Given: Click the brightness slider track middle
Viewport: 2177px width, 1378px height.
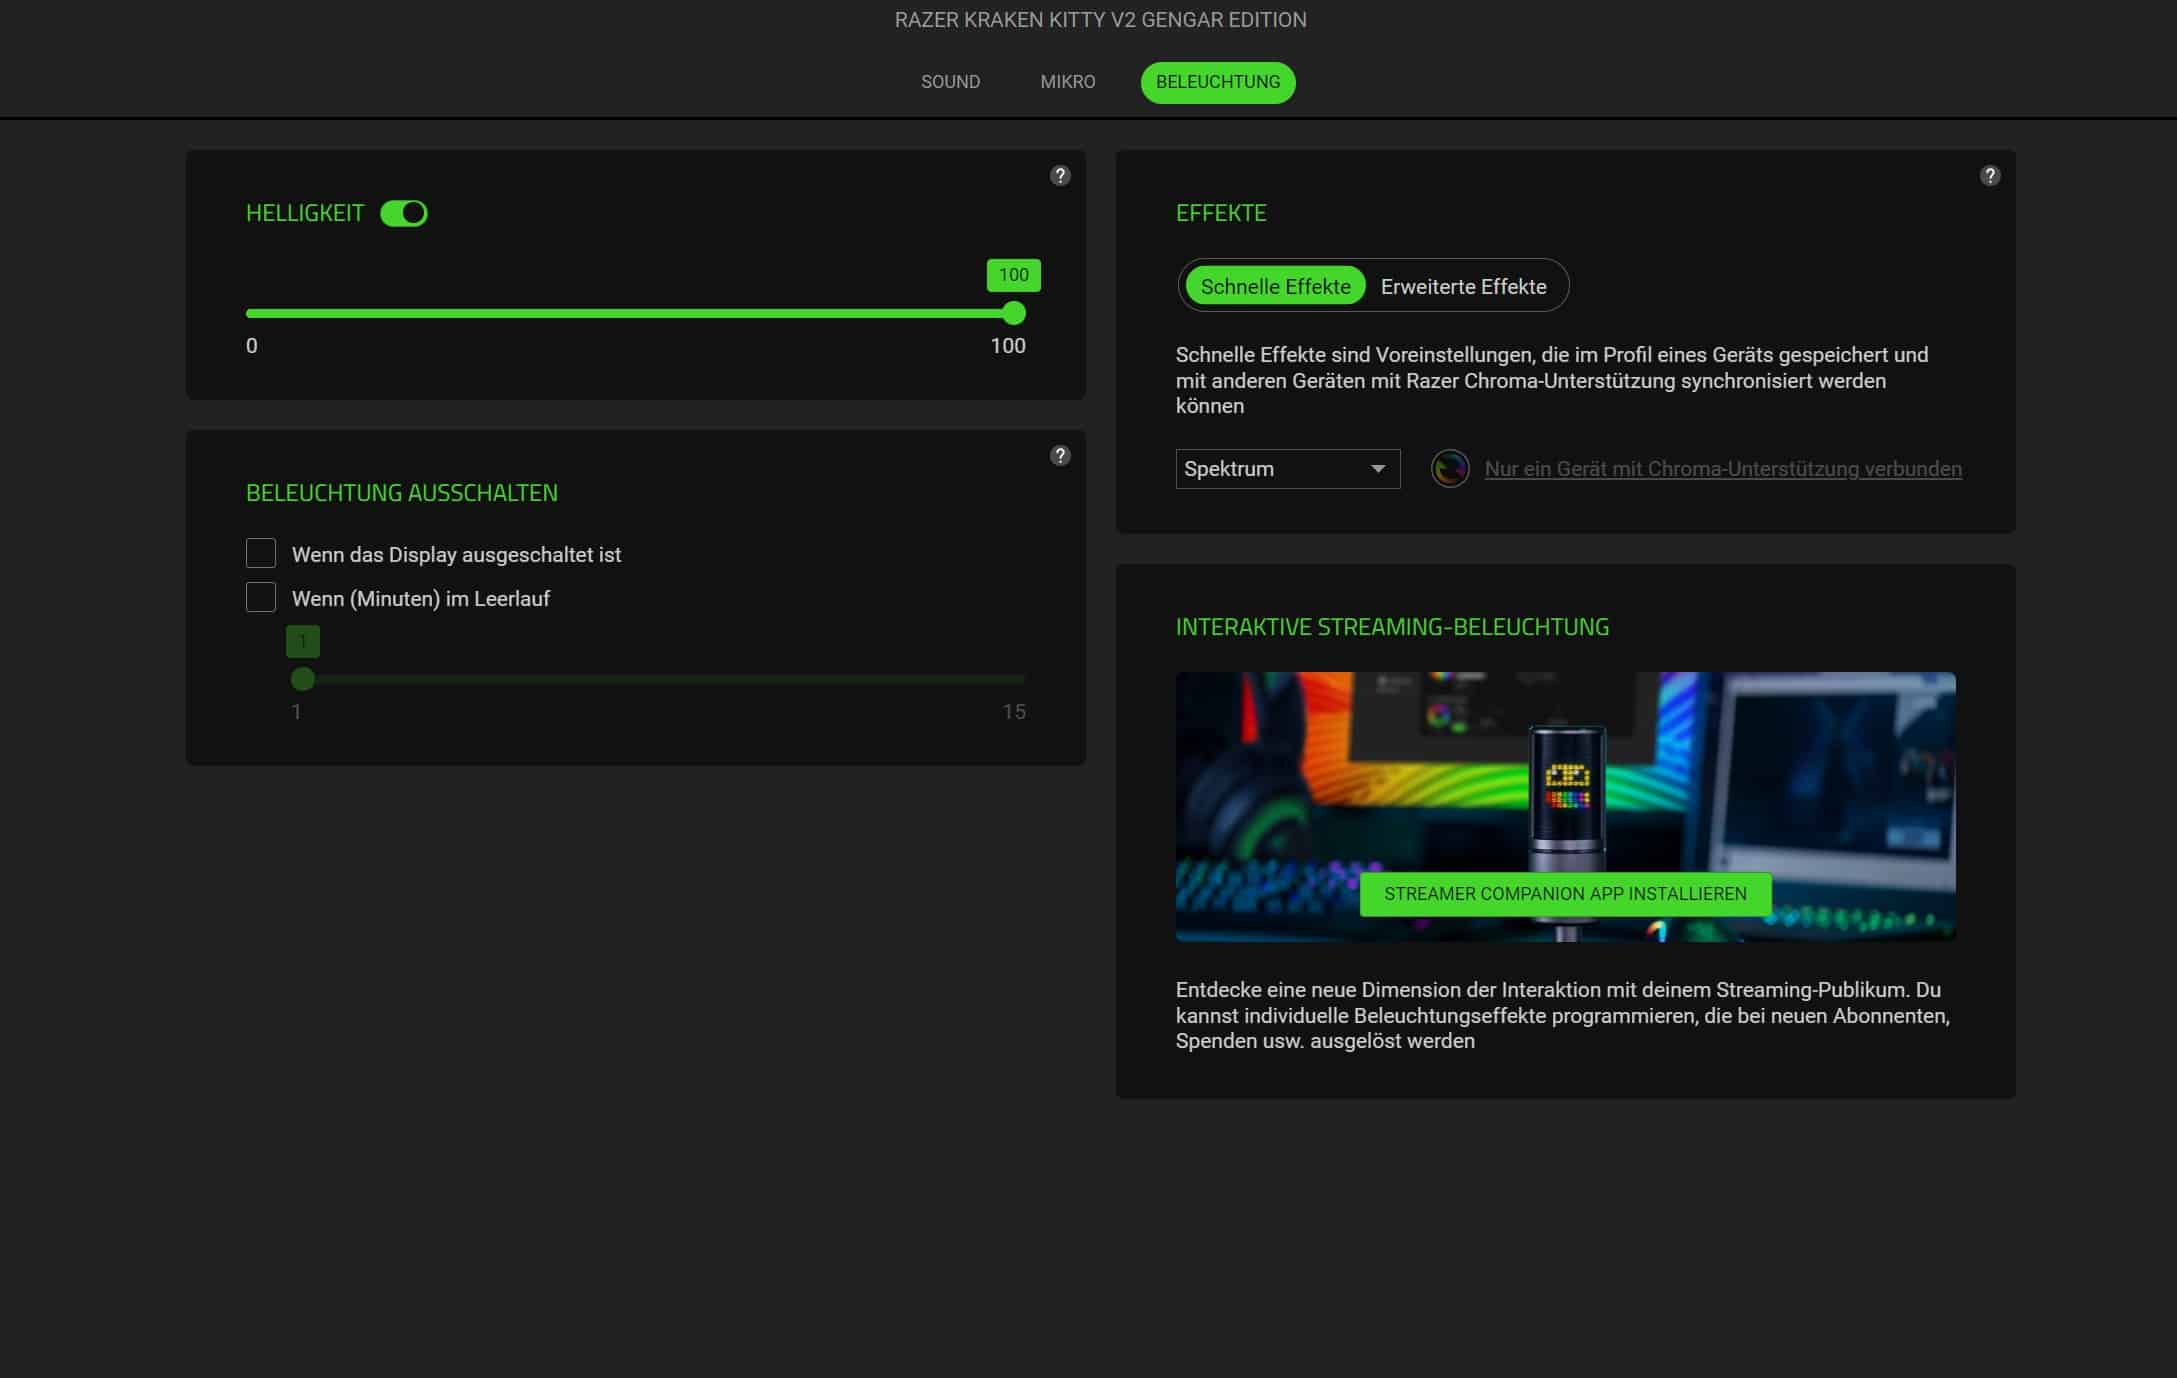Looking at the screenshot, I should pos(630,314).
